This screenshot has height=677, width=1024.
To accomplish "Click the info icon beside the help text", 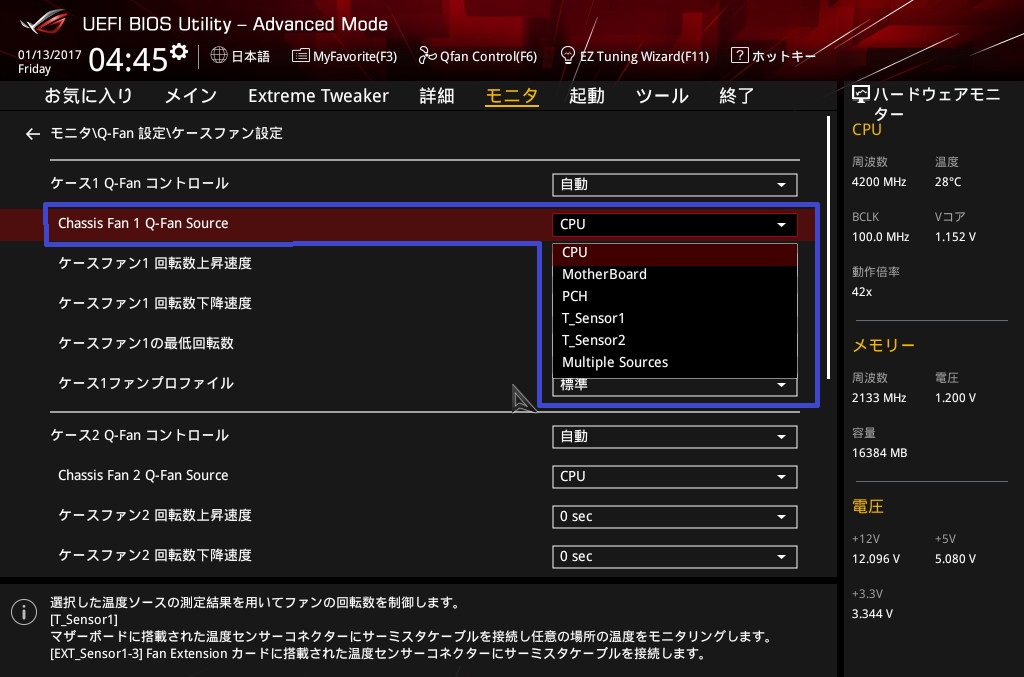I will point(24,612).
